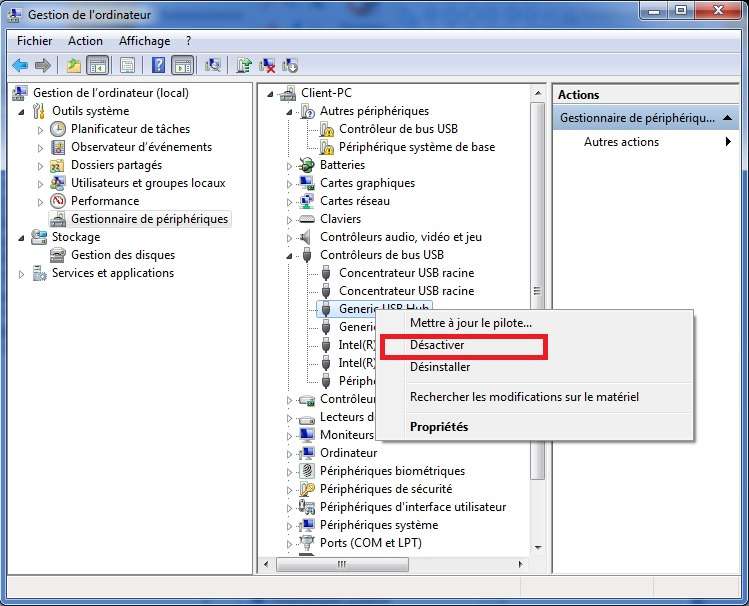This screenshot has height=606, width=749.
Task: Click horizontal scrollbar left arrow
Action: point(266,564)
